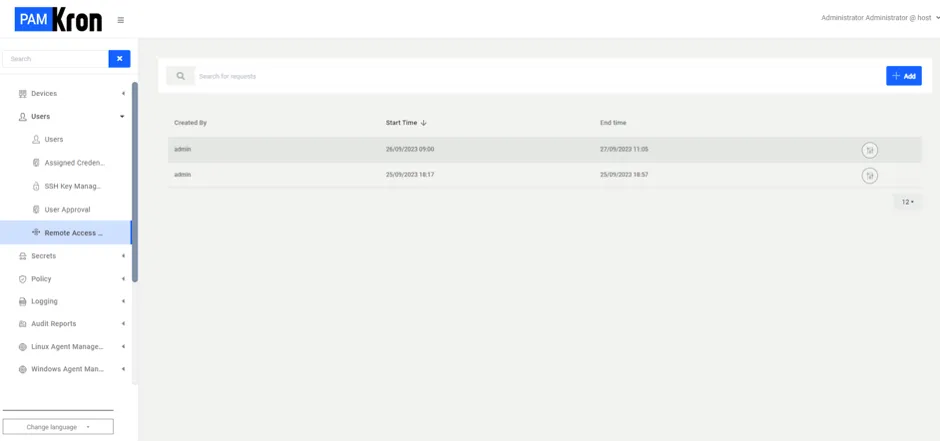
Task: Click the Devices grid icon
Action: (23, 94)
